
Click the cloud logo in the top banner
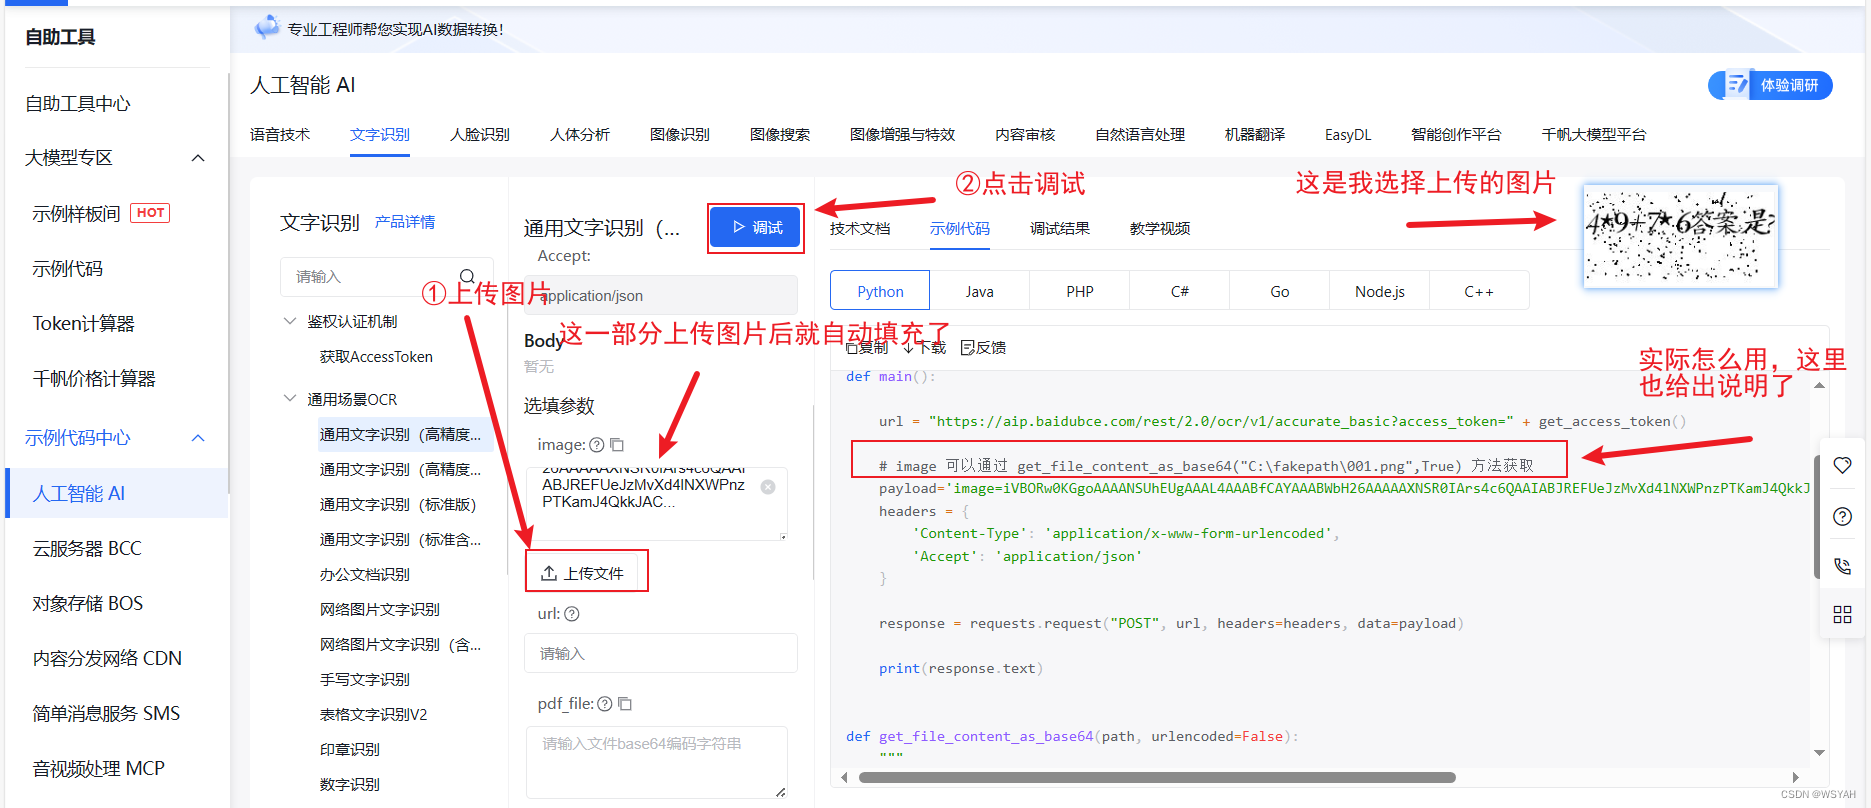tap(267, 28)
